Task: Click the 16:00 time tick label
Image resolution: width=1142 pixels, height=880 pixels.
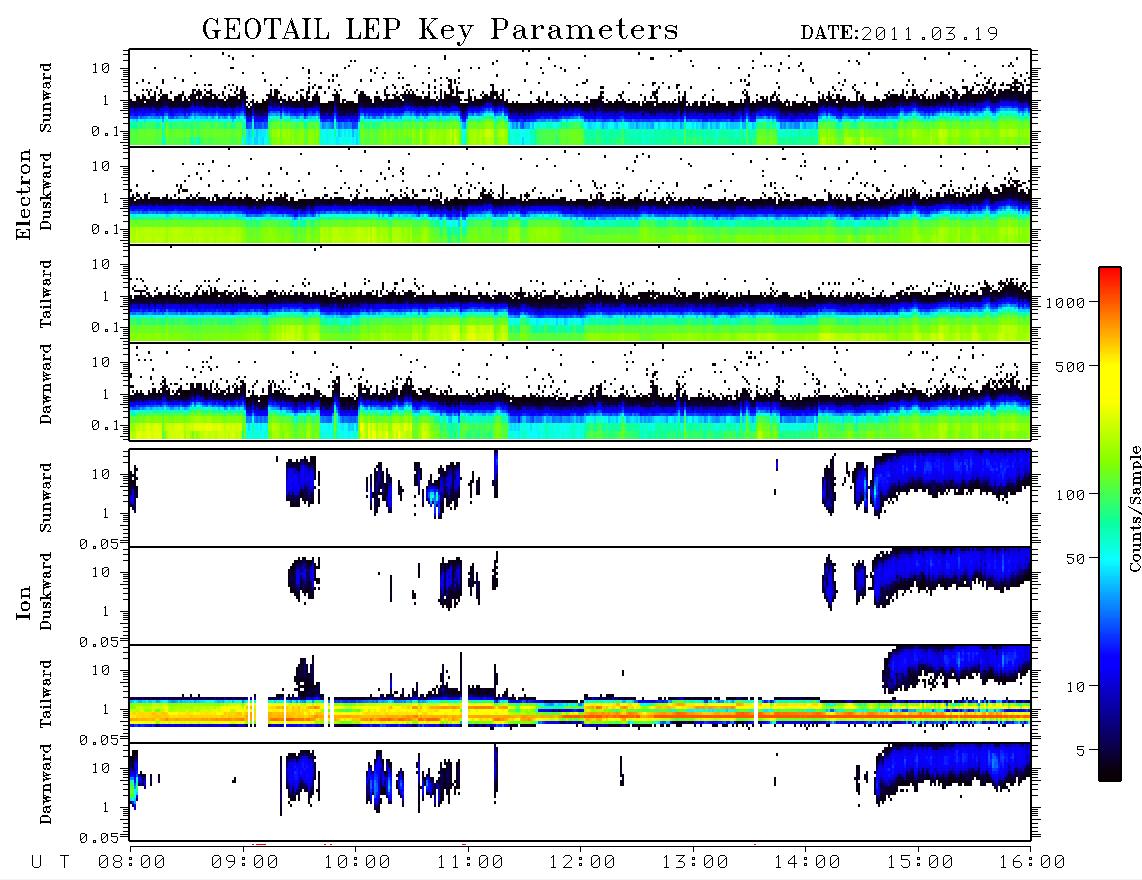Action: 1032,863
